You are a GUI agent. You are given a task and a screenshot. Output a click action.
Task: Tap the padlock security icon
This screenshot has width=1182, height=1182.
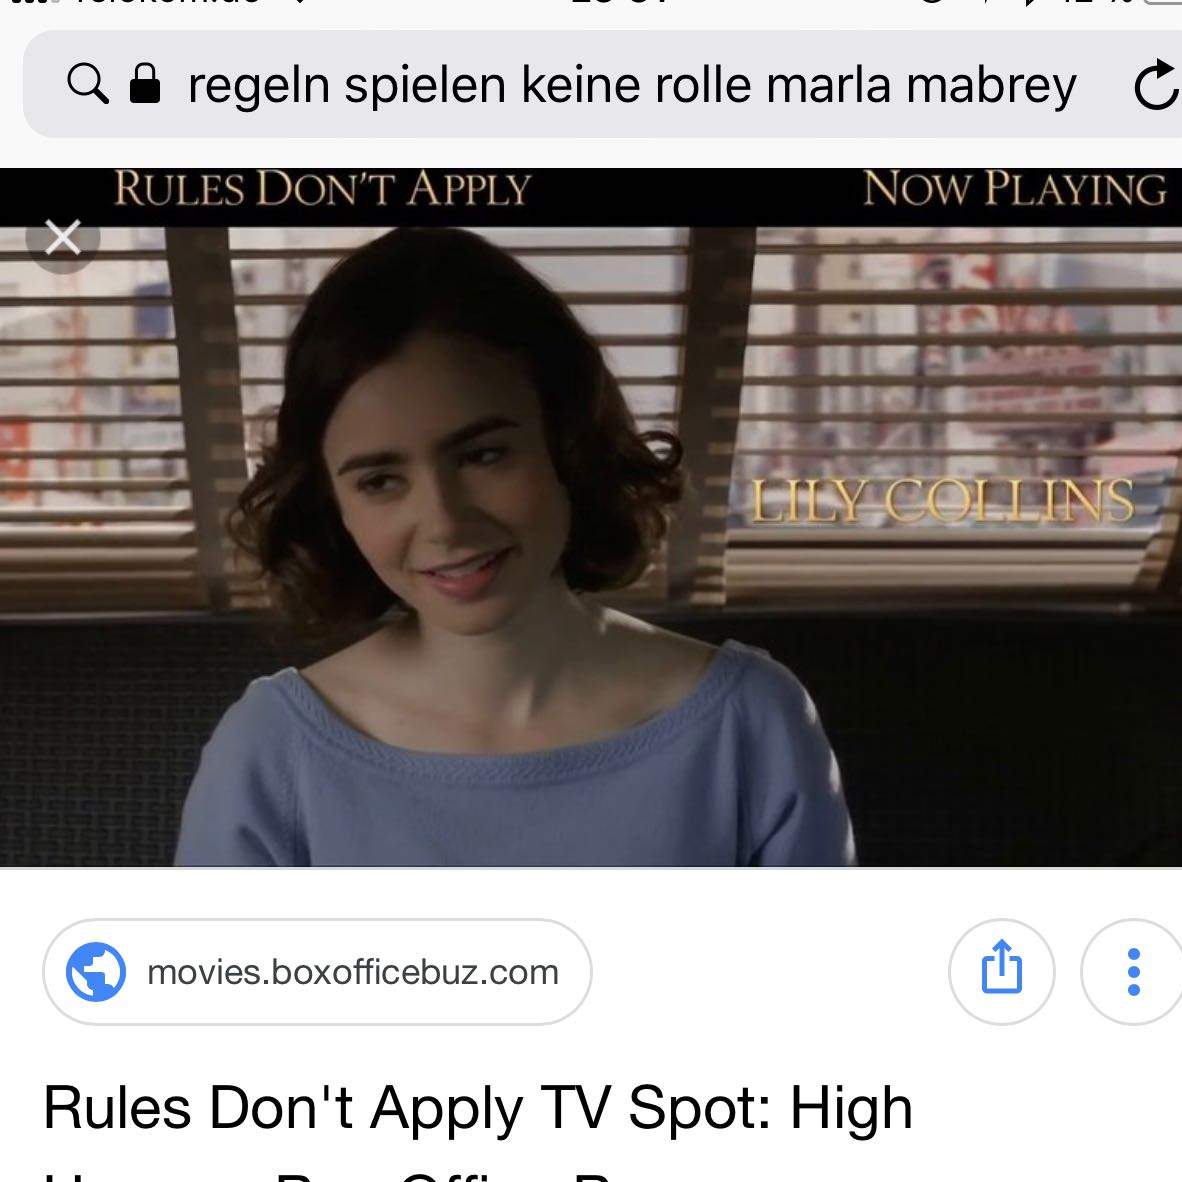(x=145, y=82)
